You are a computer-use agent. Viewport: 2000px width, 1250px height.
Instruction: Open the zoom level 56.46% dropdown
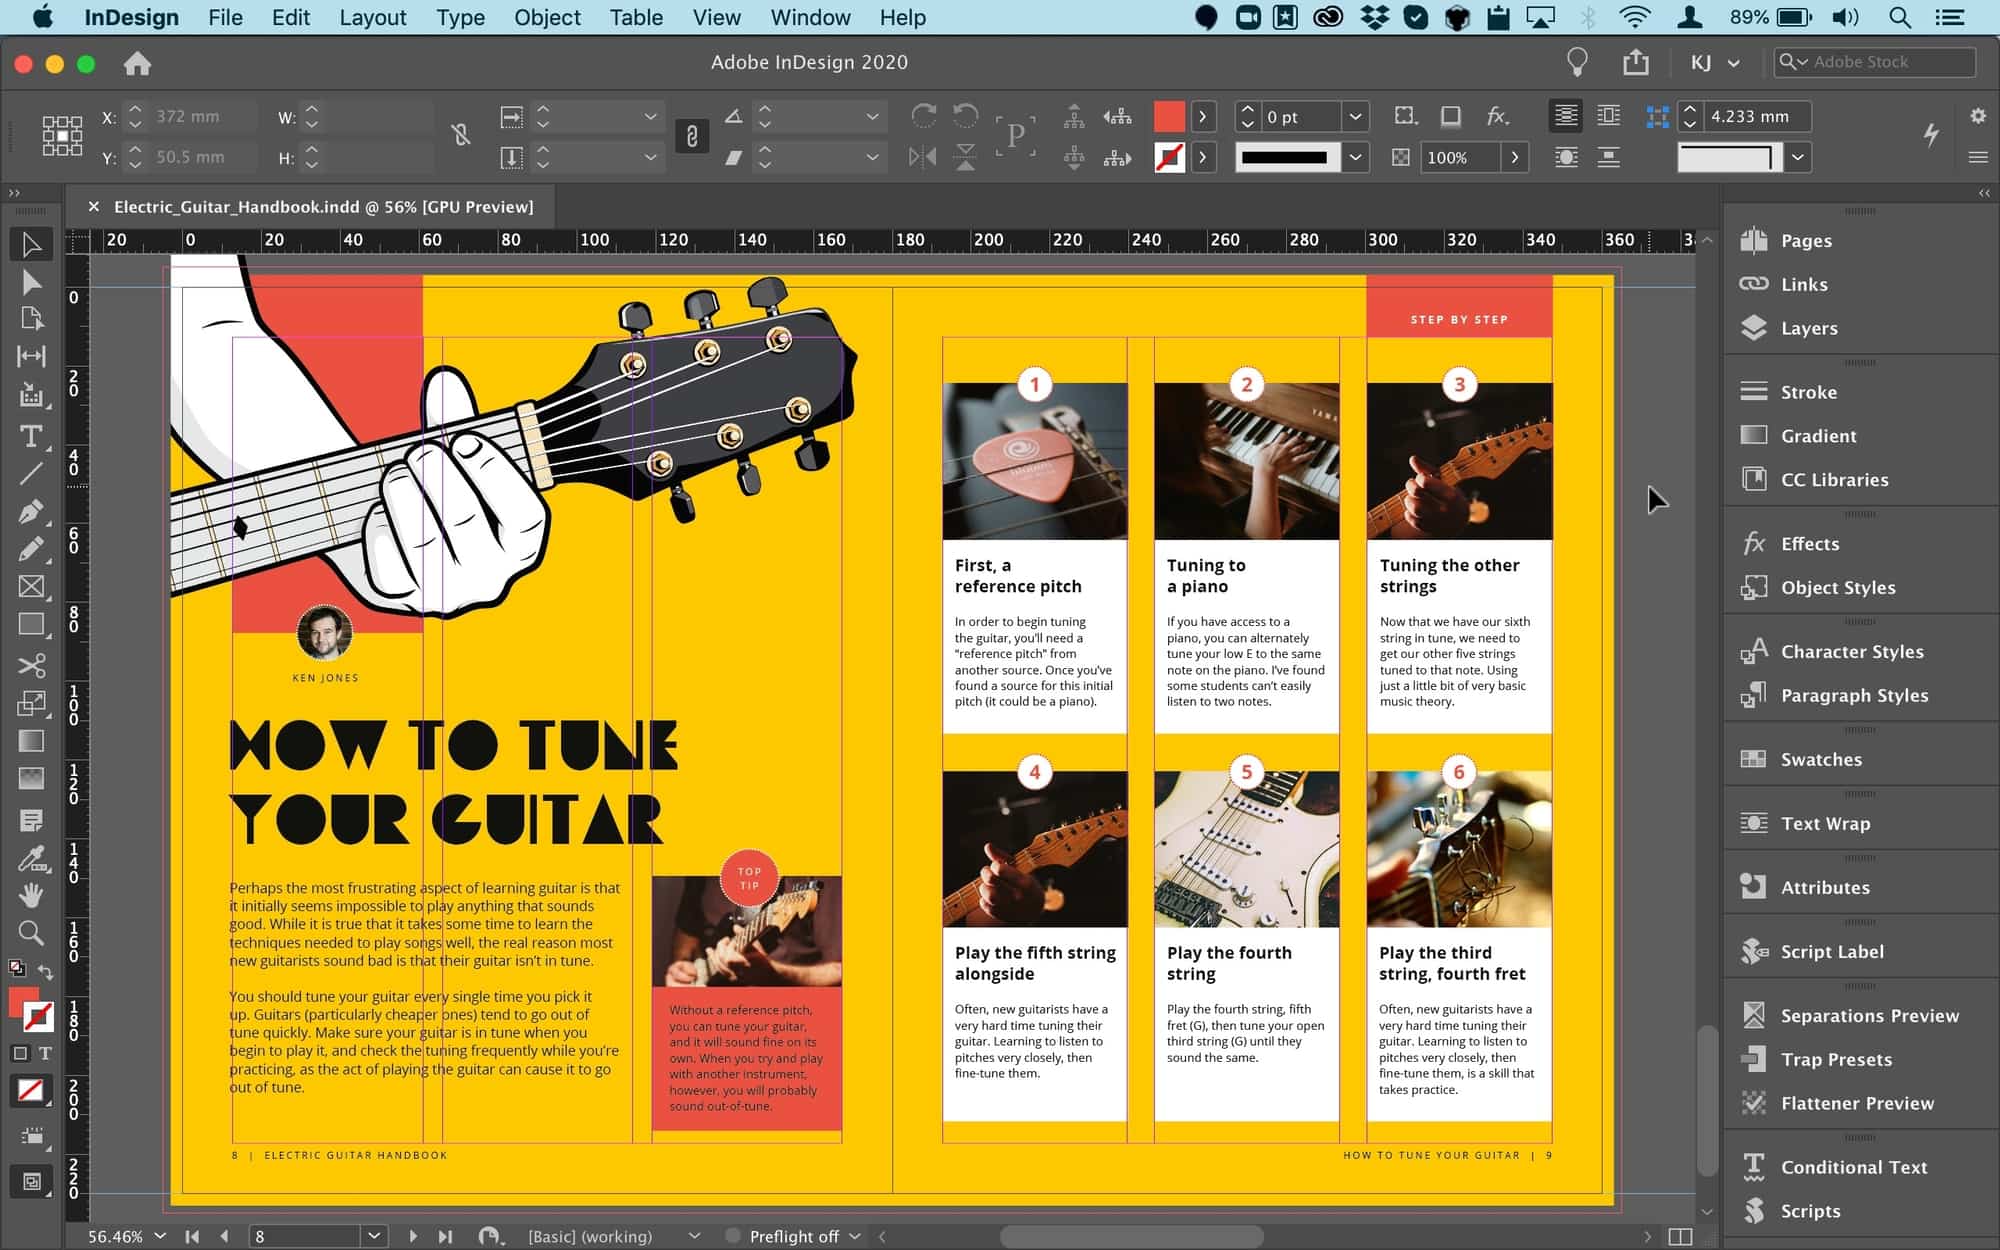coord(160,1236)
